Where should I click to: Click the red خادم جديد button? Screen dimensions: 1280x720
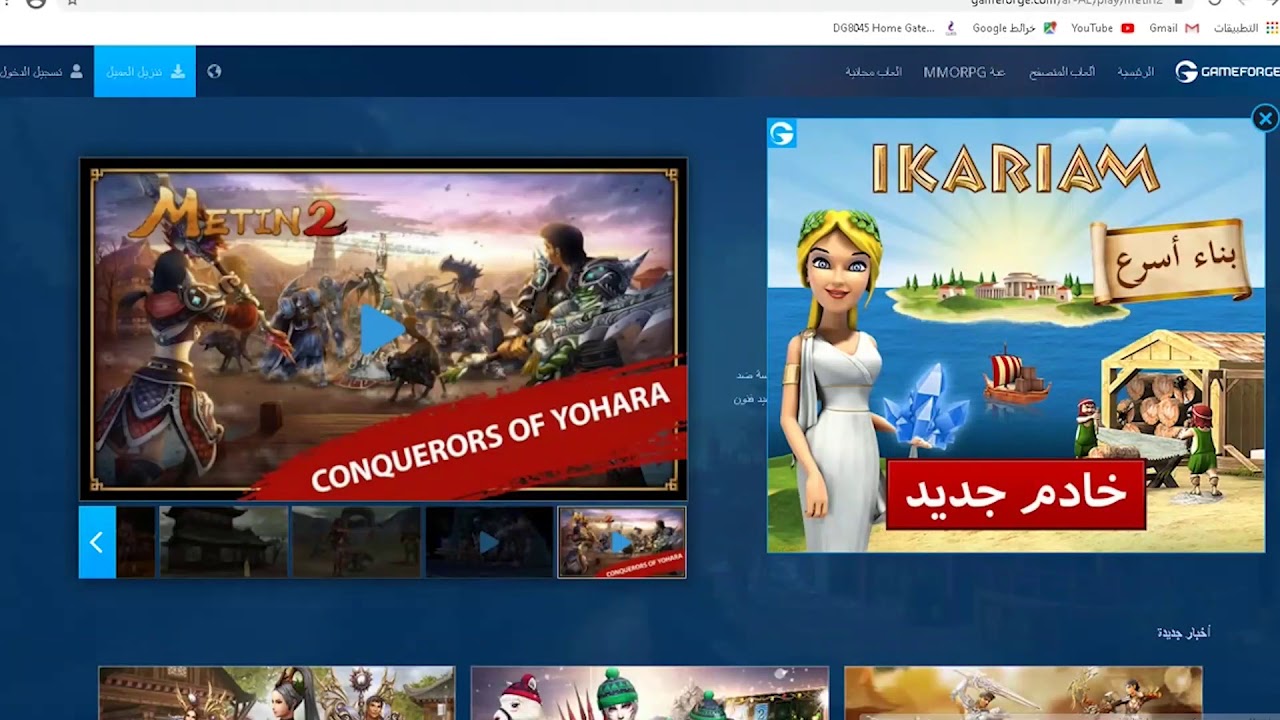click(1016, 494)
